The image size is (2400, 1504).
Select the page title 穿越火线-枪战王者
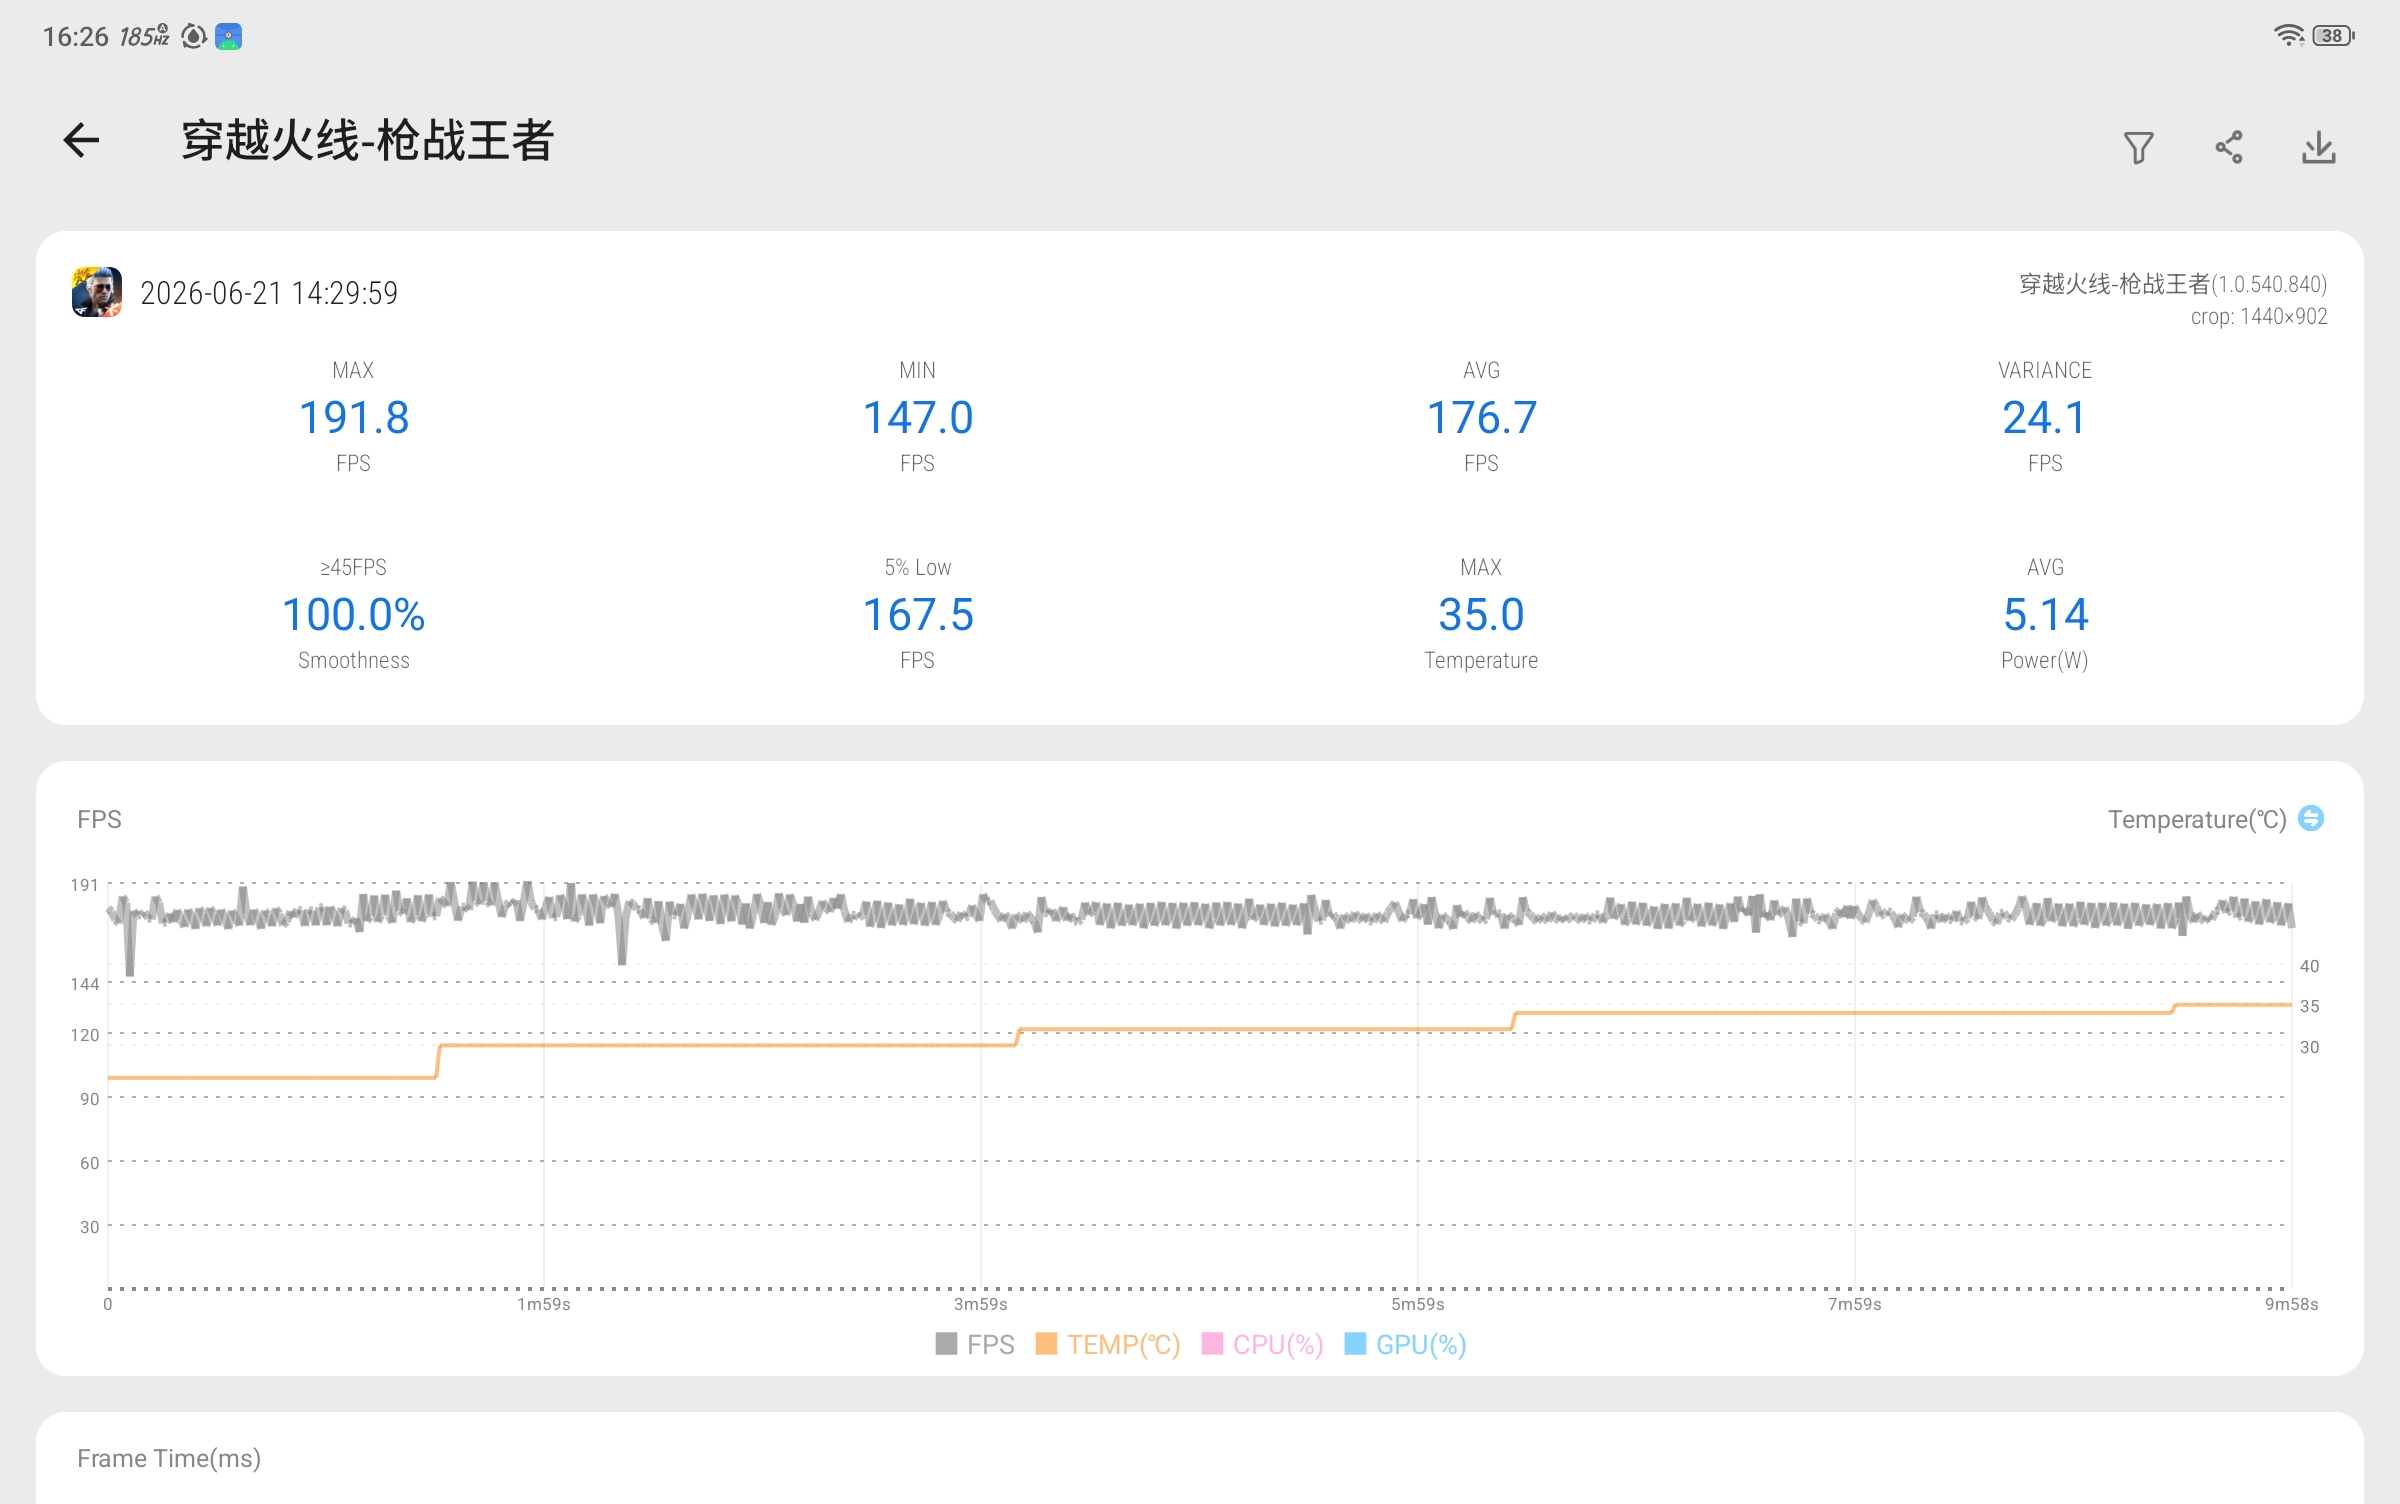367,140
